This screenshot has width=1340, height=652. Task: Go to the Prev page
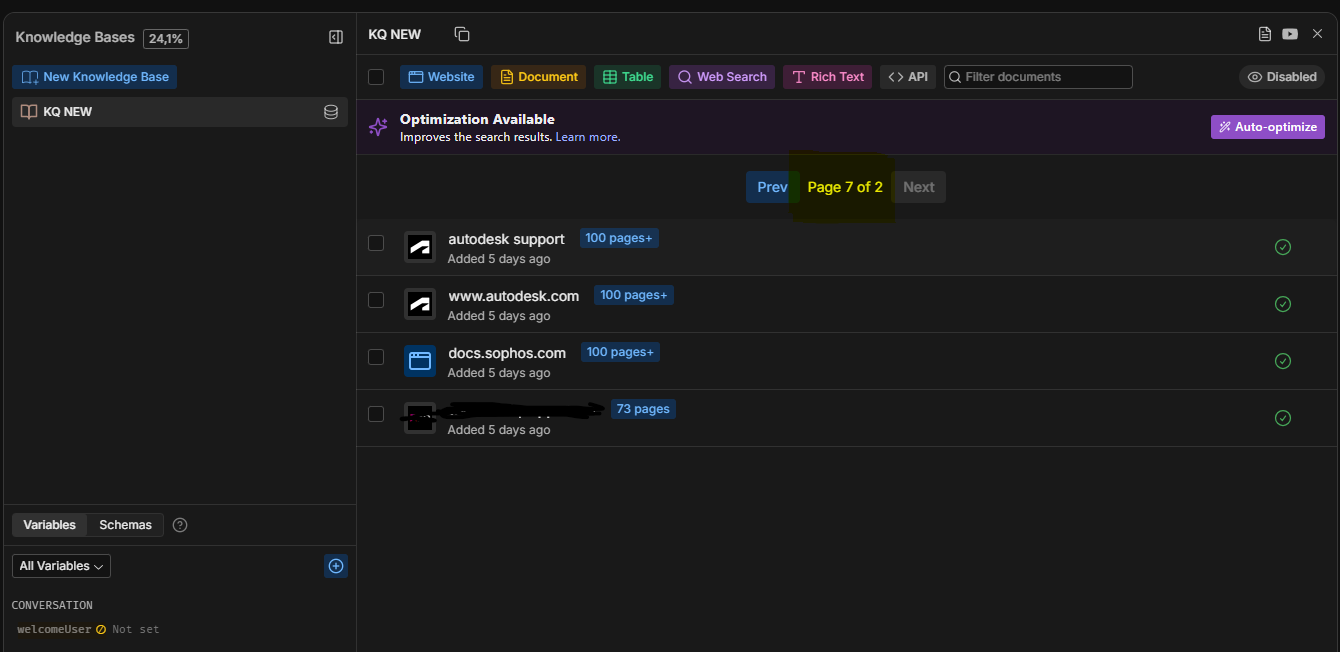pyautogui.click(x=771, y=187)
